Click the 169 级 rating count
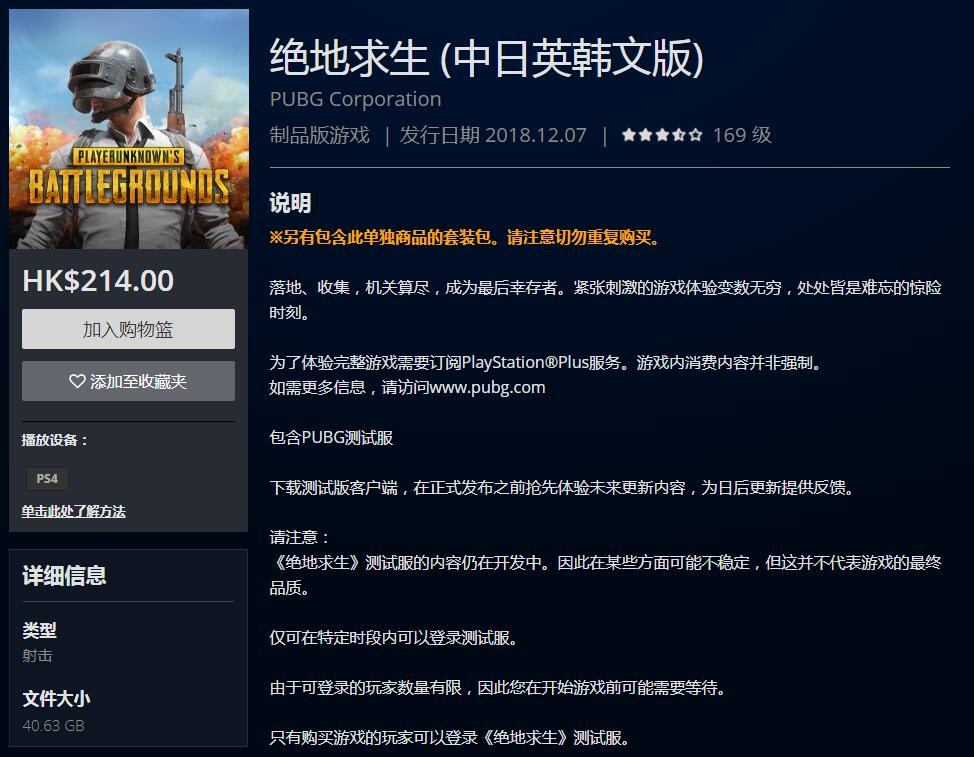 click(x=742, y=135)
